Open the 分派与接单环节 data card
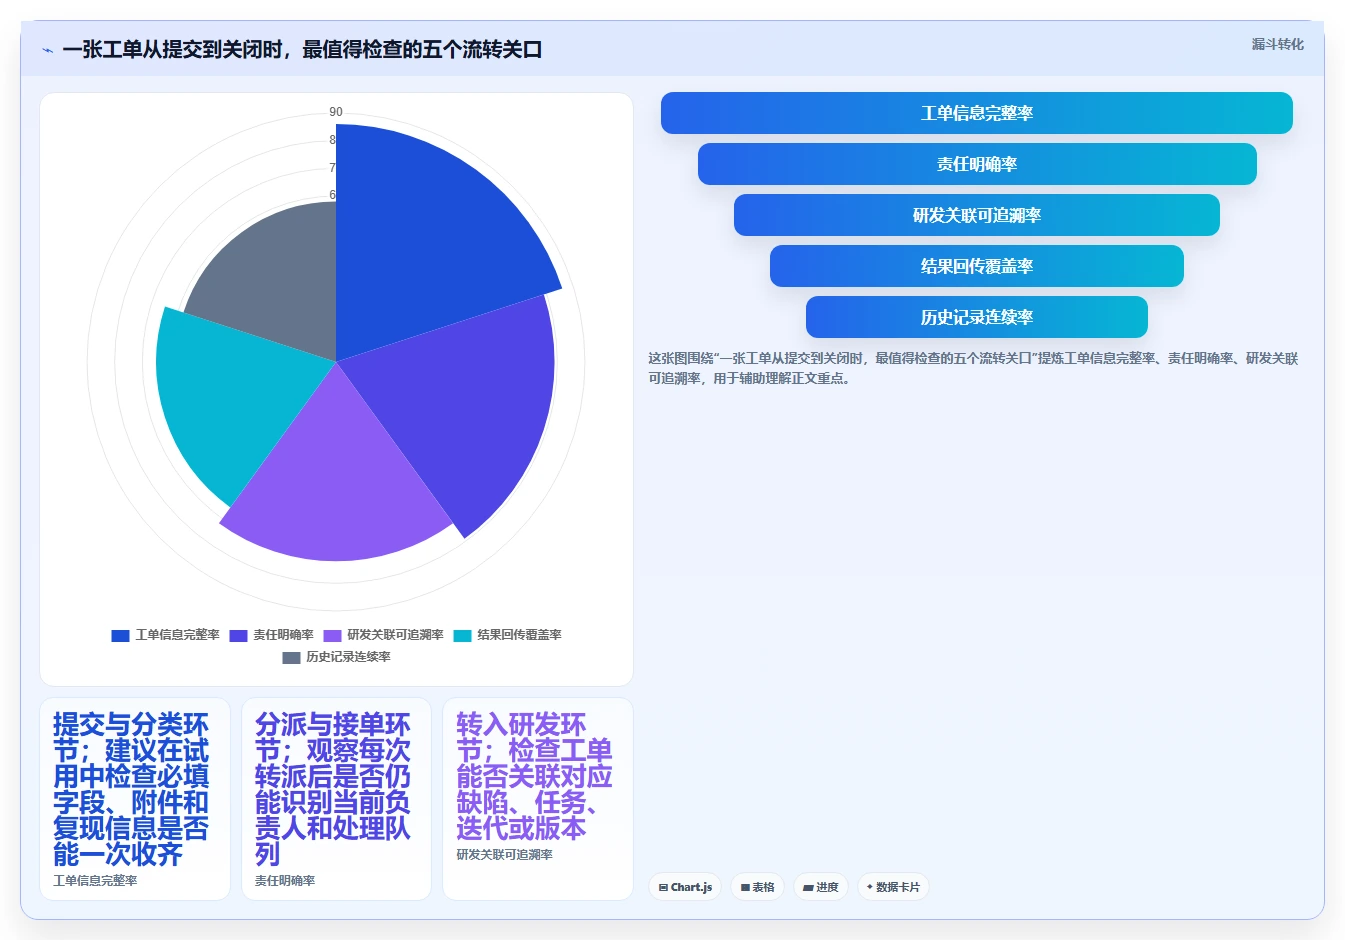 [336, 799]
